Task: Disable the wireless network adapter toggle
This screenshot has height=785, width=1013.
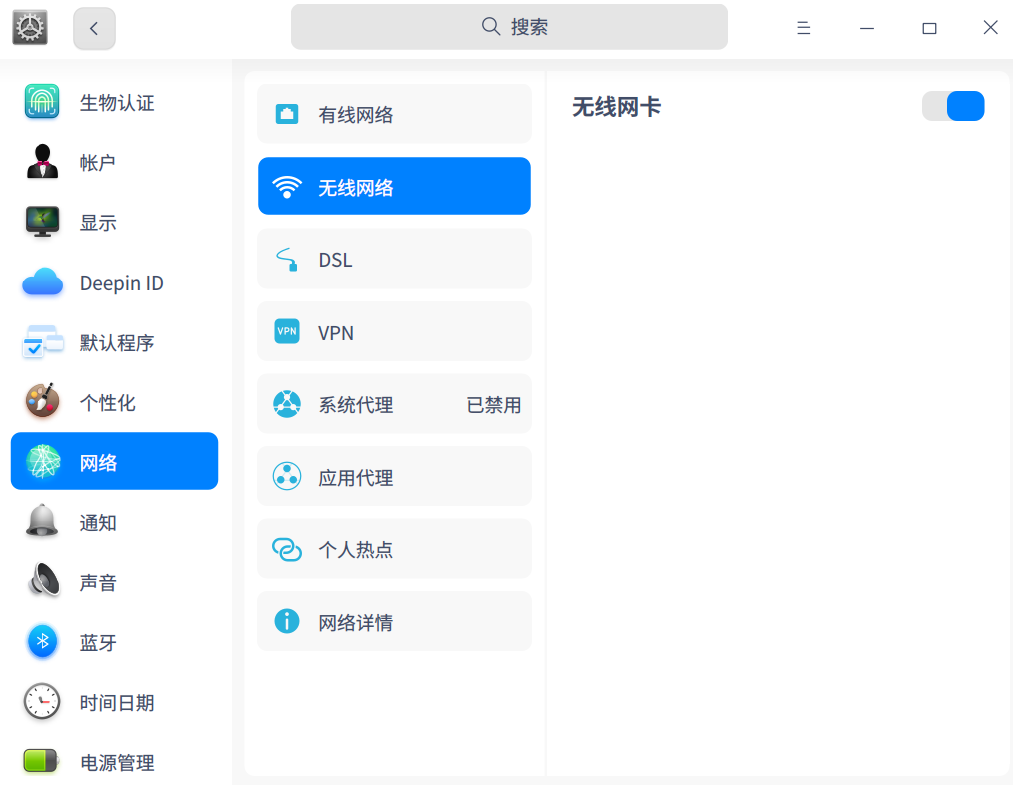Action: coord(952,105)
